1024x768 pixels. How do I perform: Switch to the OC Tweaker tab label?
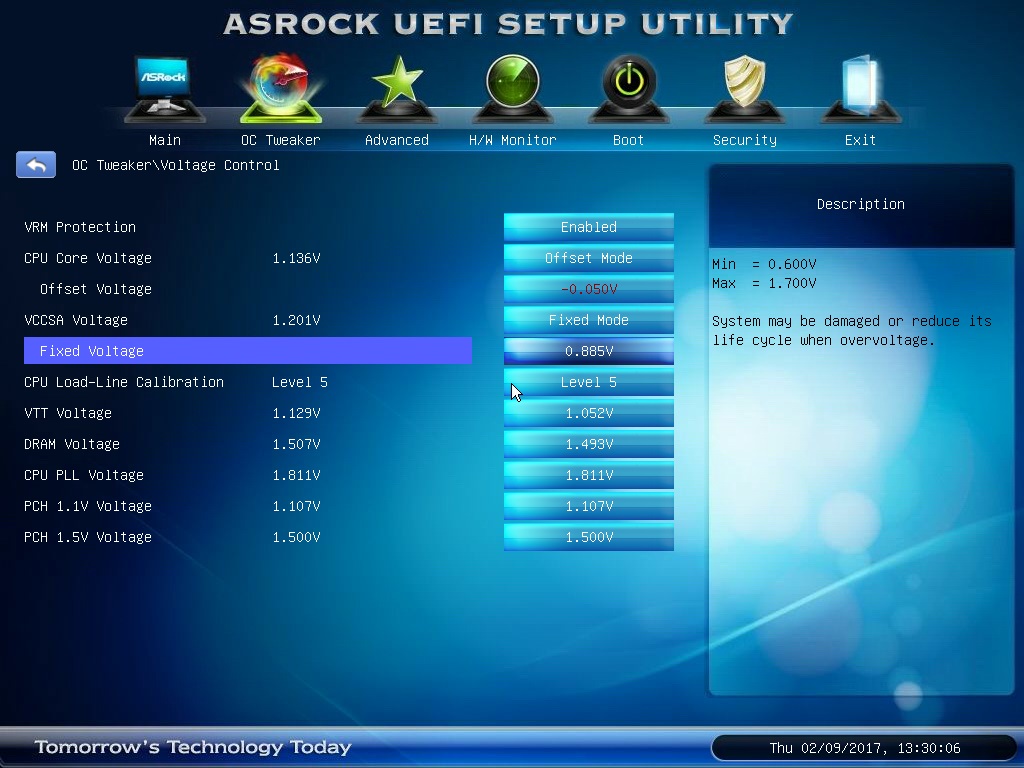281,140
